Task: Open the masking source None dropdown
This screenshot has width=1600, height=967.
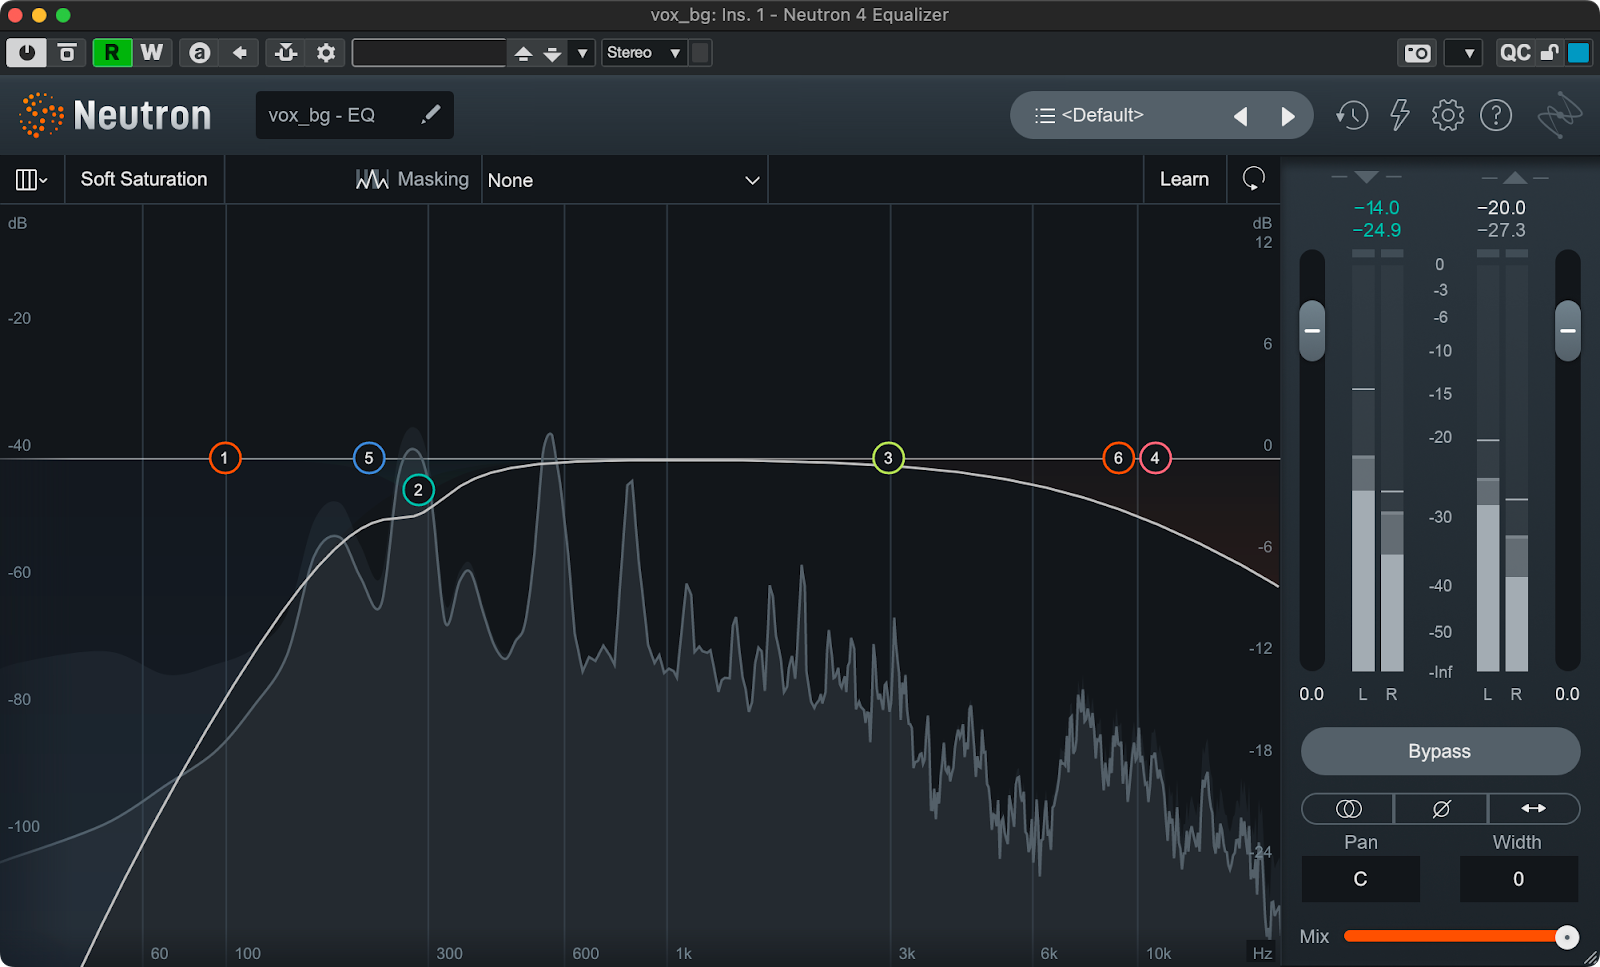Action: coord(625,180)
